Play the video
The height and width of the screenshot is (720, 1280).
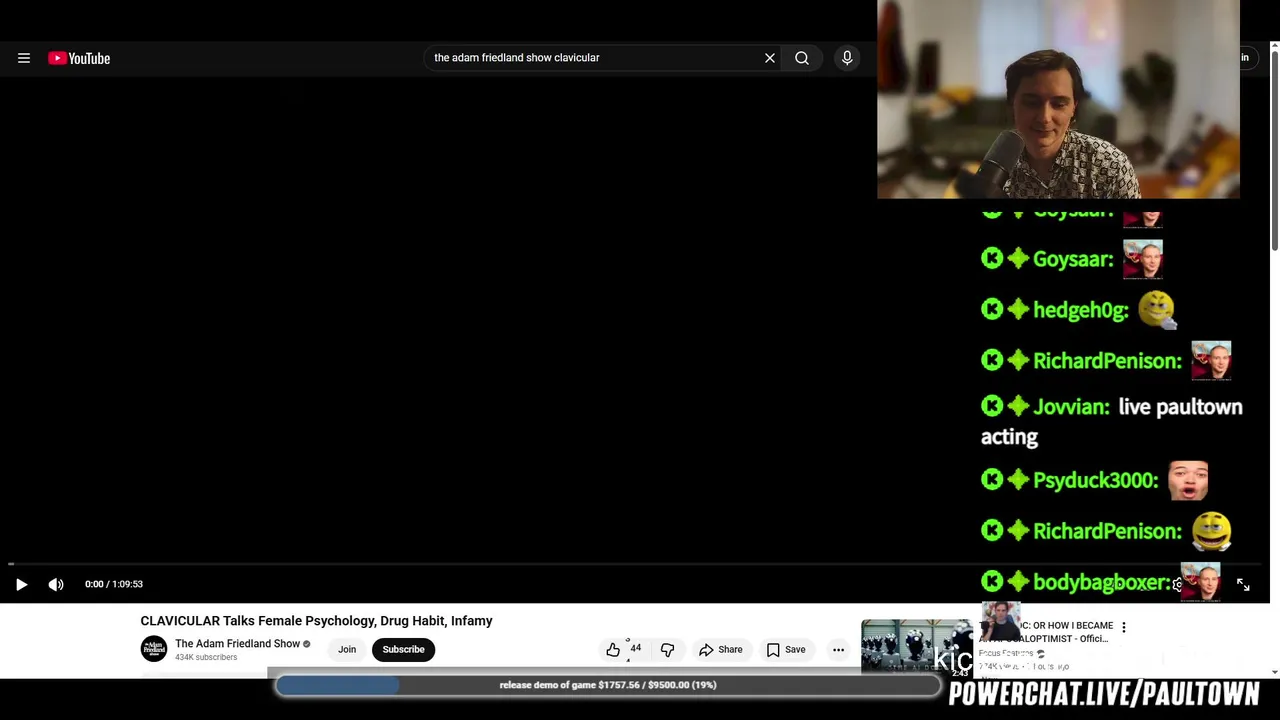[21, 584]
